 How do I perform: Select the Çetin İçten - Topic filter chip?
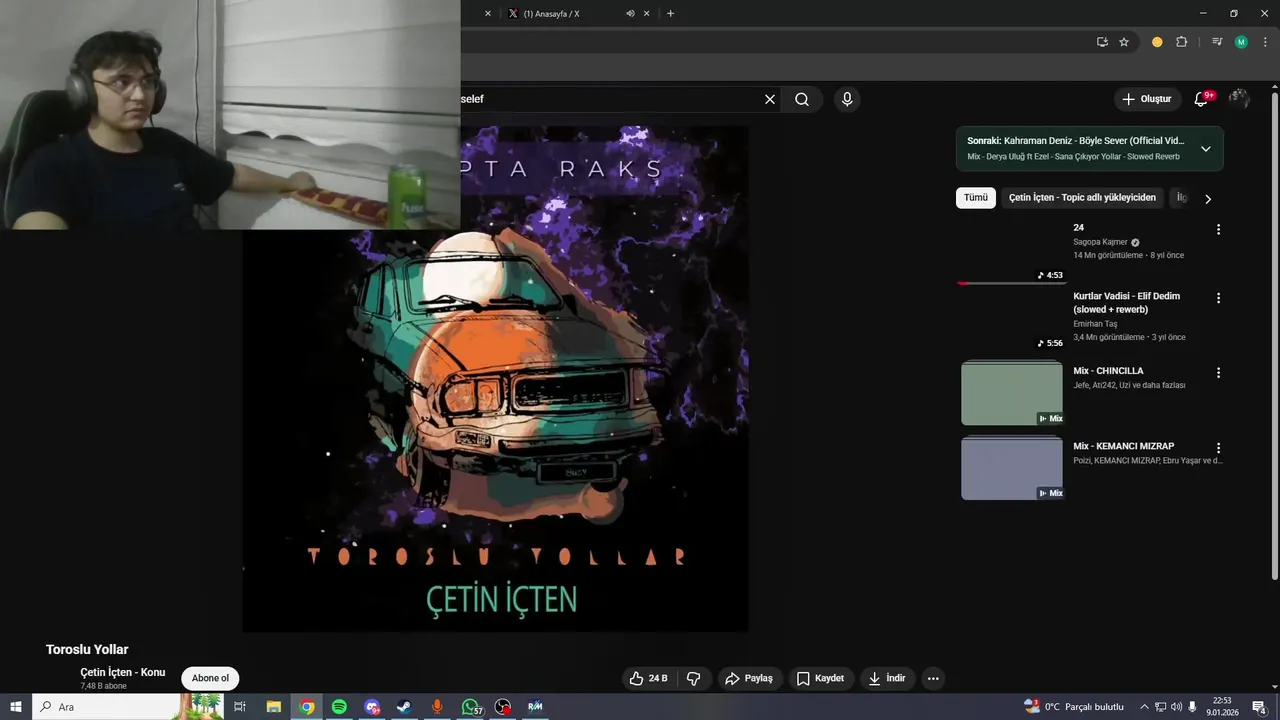(x=1082, y=198)
